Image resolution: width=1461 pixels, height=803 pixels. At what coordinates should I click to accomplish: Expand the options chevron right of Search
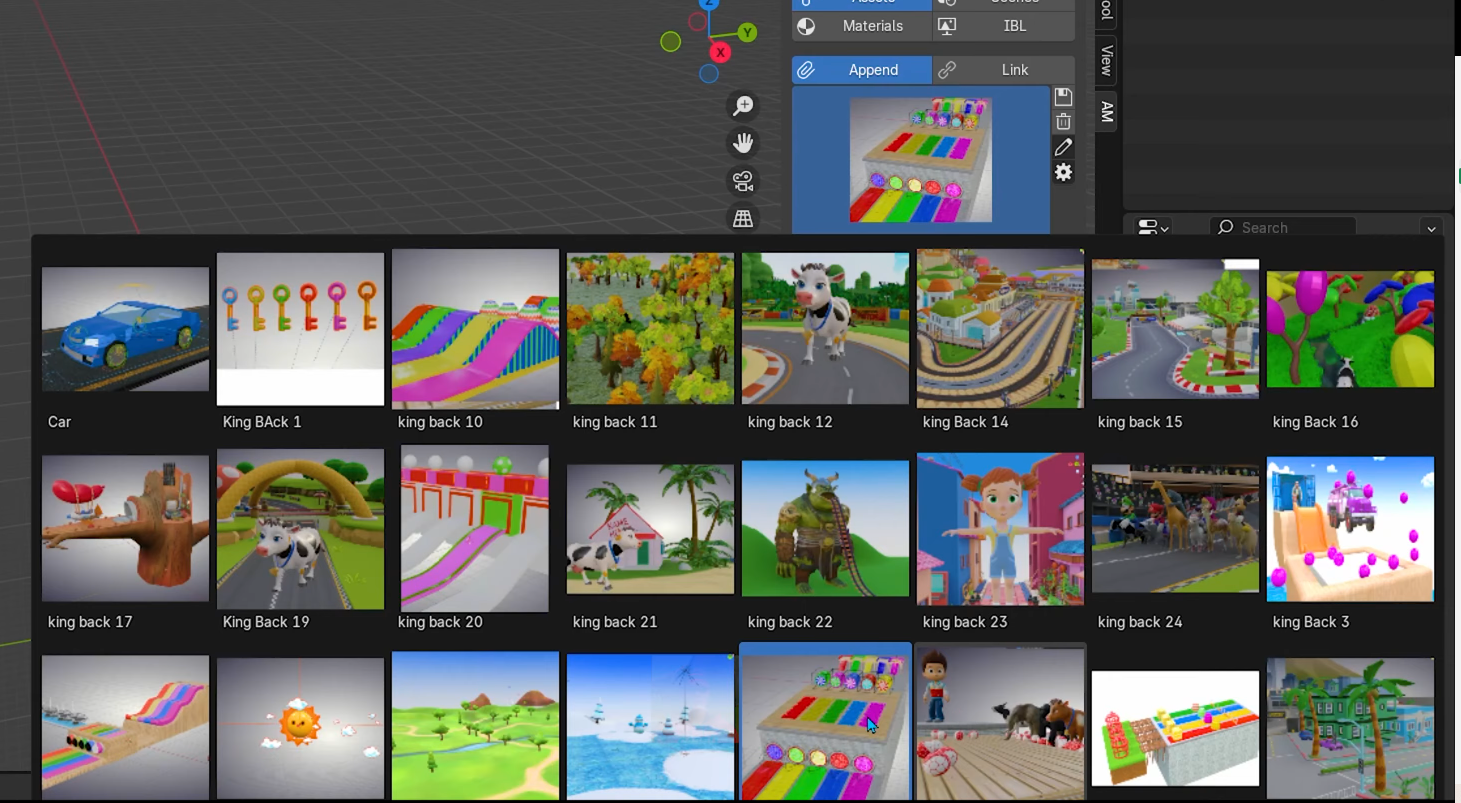tap(1431, 228)
